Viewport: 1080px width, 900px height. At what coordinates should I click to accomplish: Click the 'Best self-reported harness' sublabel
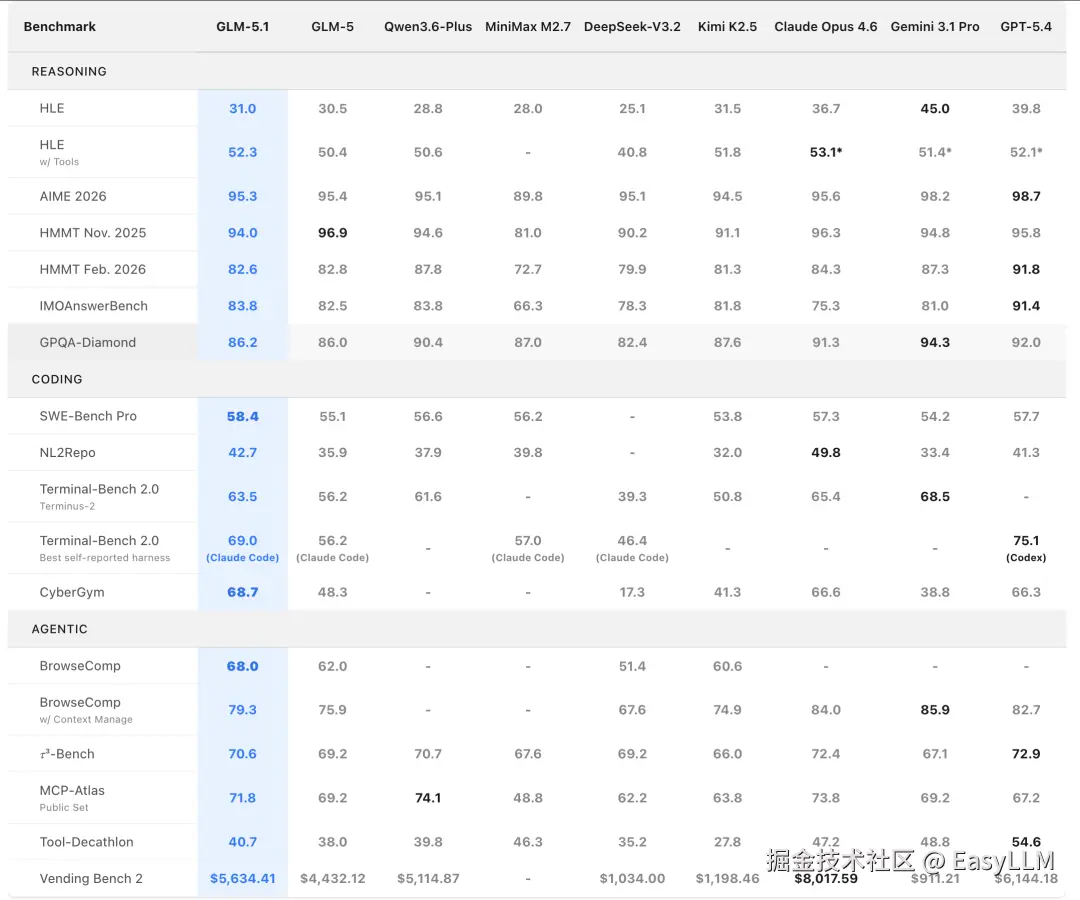tap(105, 558)
